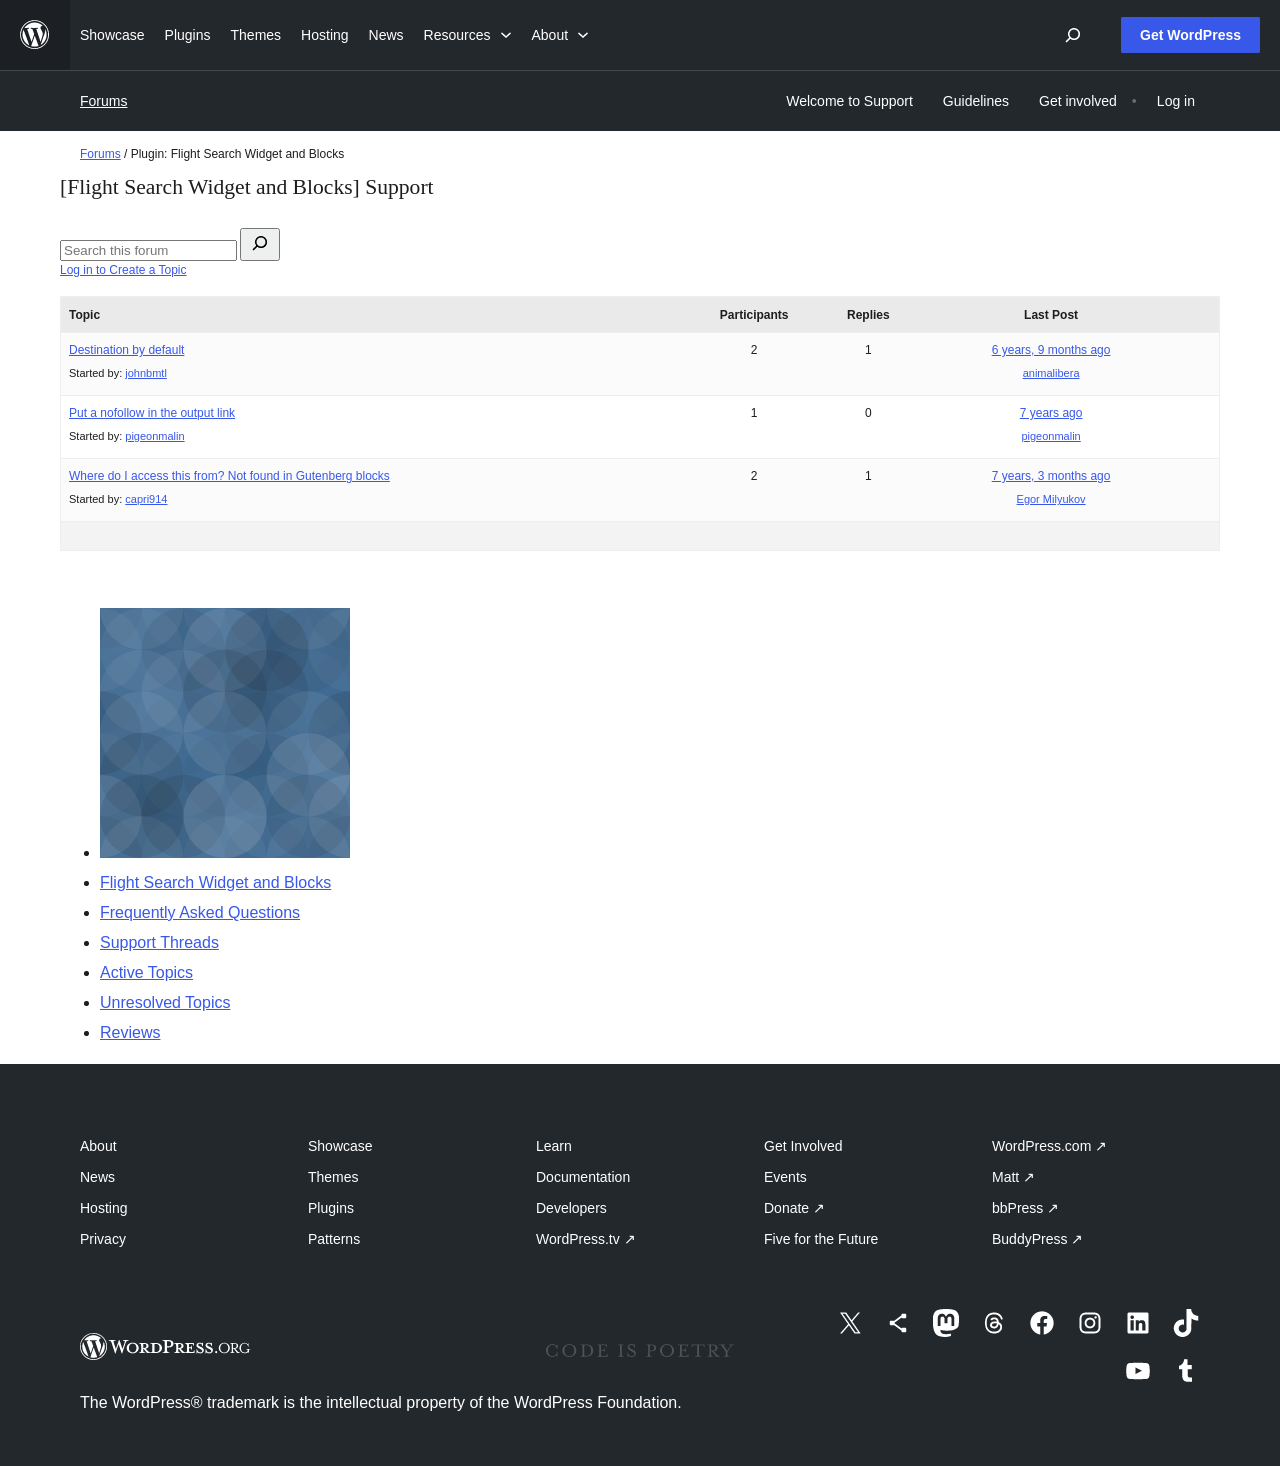View animalibera's profile
This screenshot has width=1280, height=1466.
point(1051,373)
